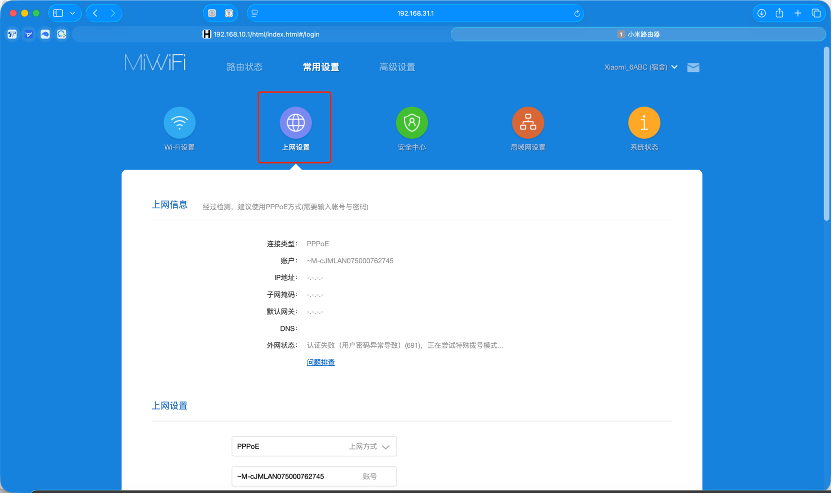This screenshot has width=832, height=494.
Task: Open the Wi-Fi设置 icon
Action: click(x=179, y=123)
